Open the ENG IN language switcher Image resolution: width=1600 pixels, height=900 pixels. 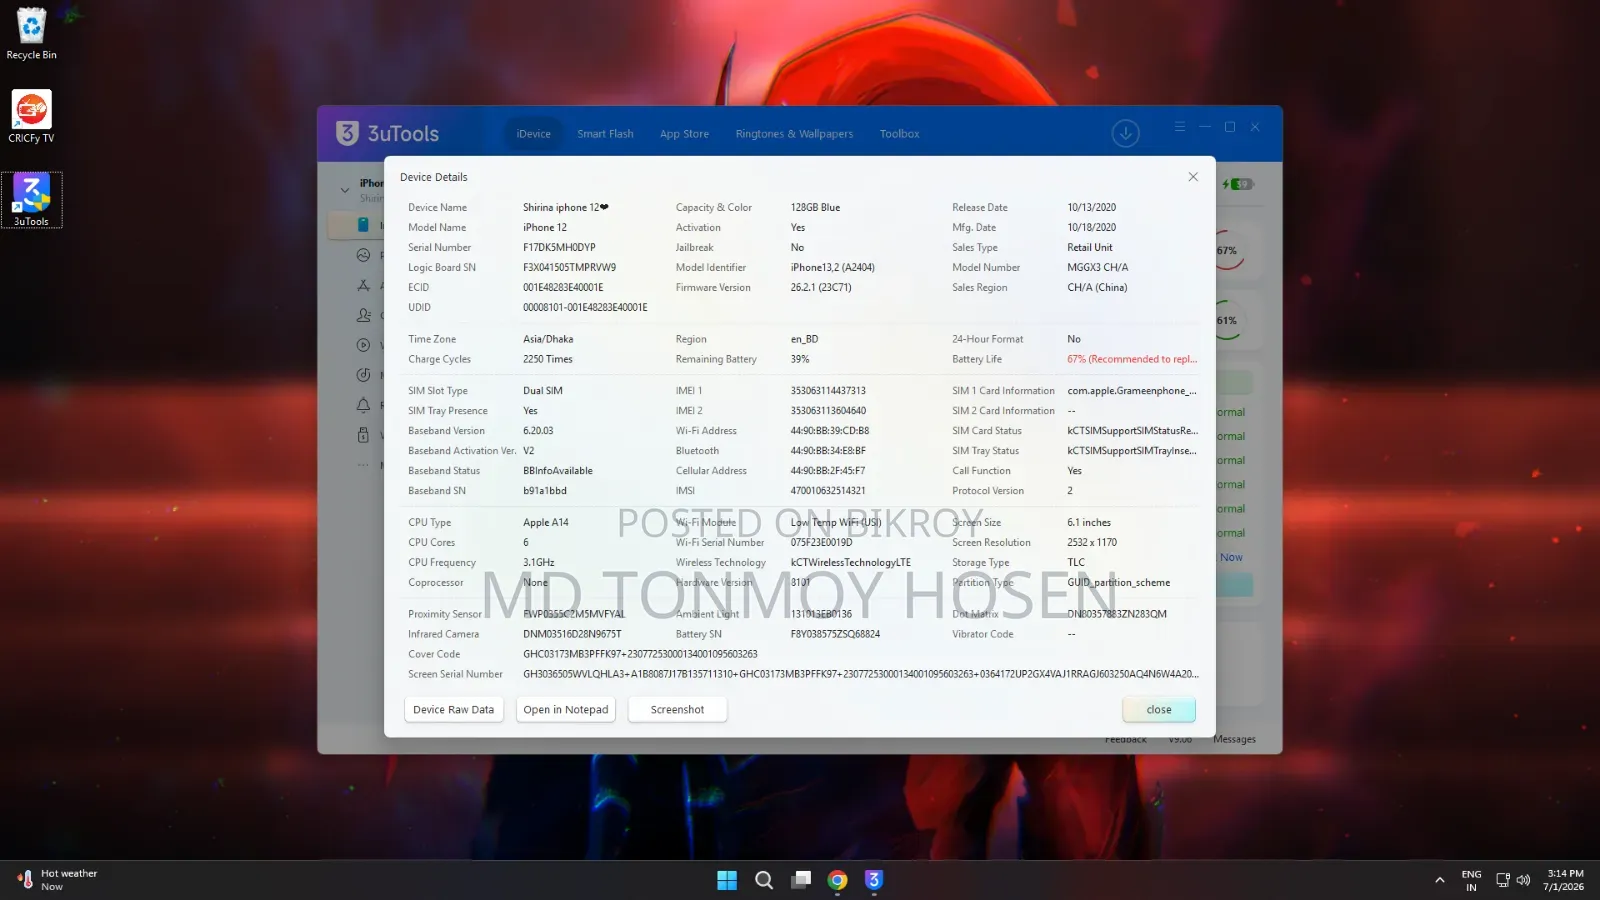pyautogui.click(x=1471, y=880)
